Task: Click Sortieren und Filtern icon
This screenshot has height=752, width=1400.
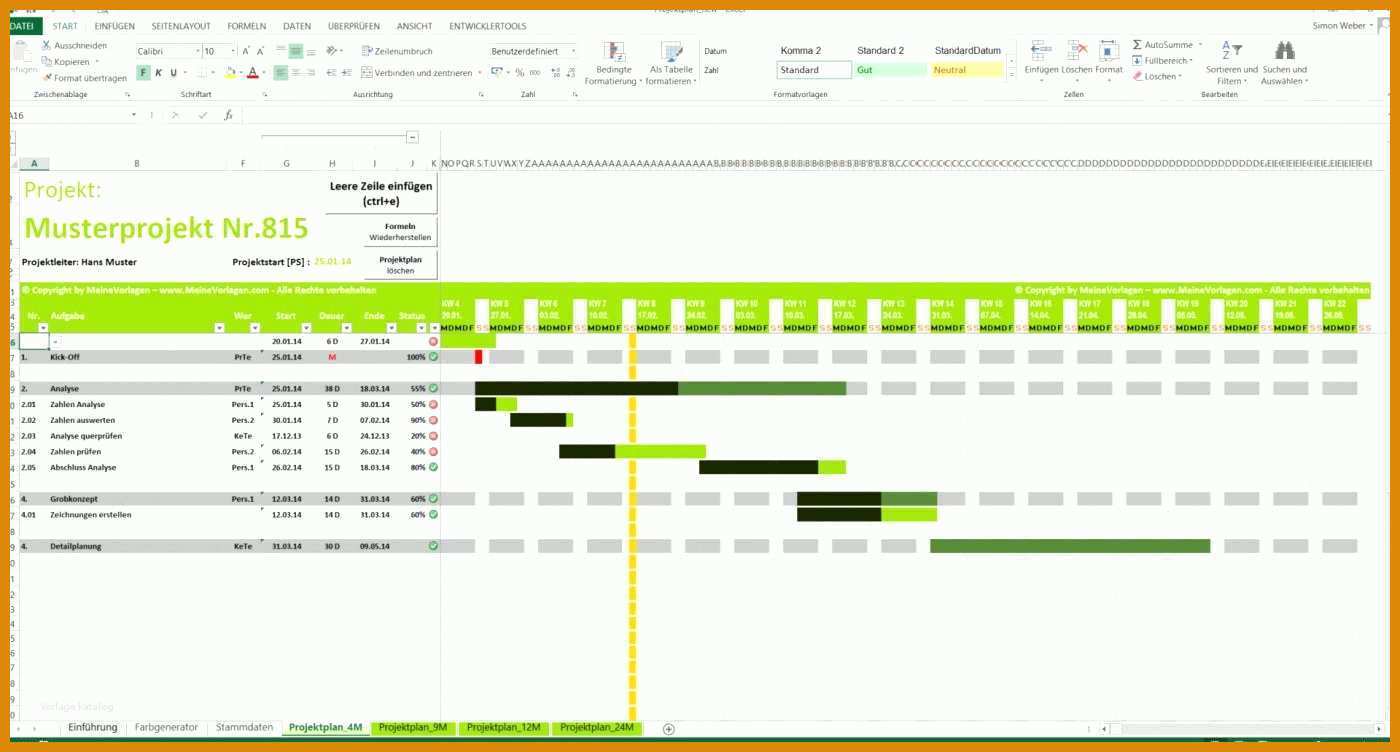Action: coord(1231,51)
